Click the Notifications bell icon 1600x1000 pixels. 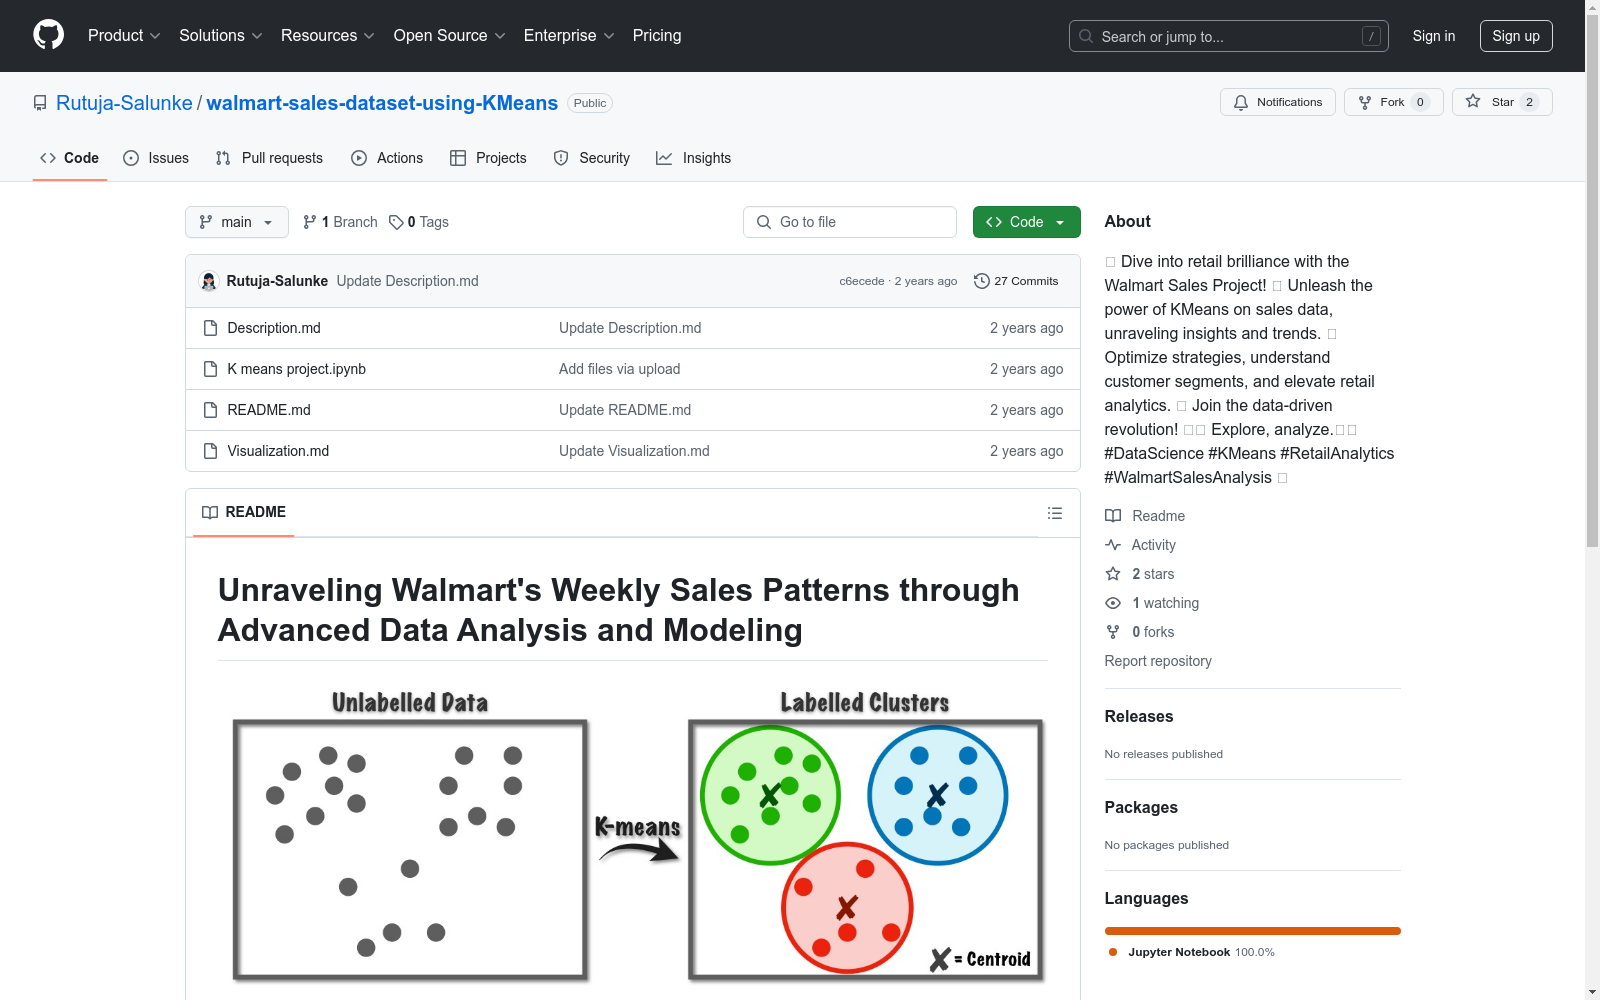coord(1241,102)
